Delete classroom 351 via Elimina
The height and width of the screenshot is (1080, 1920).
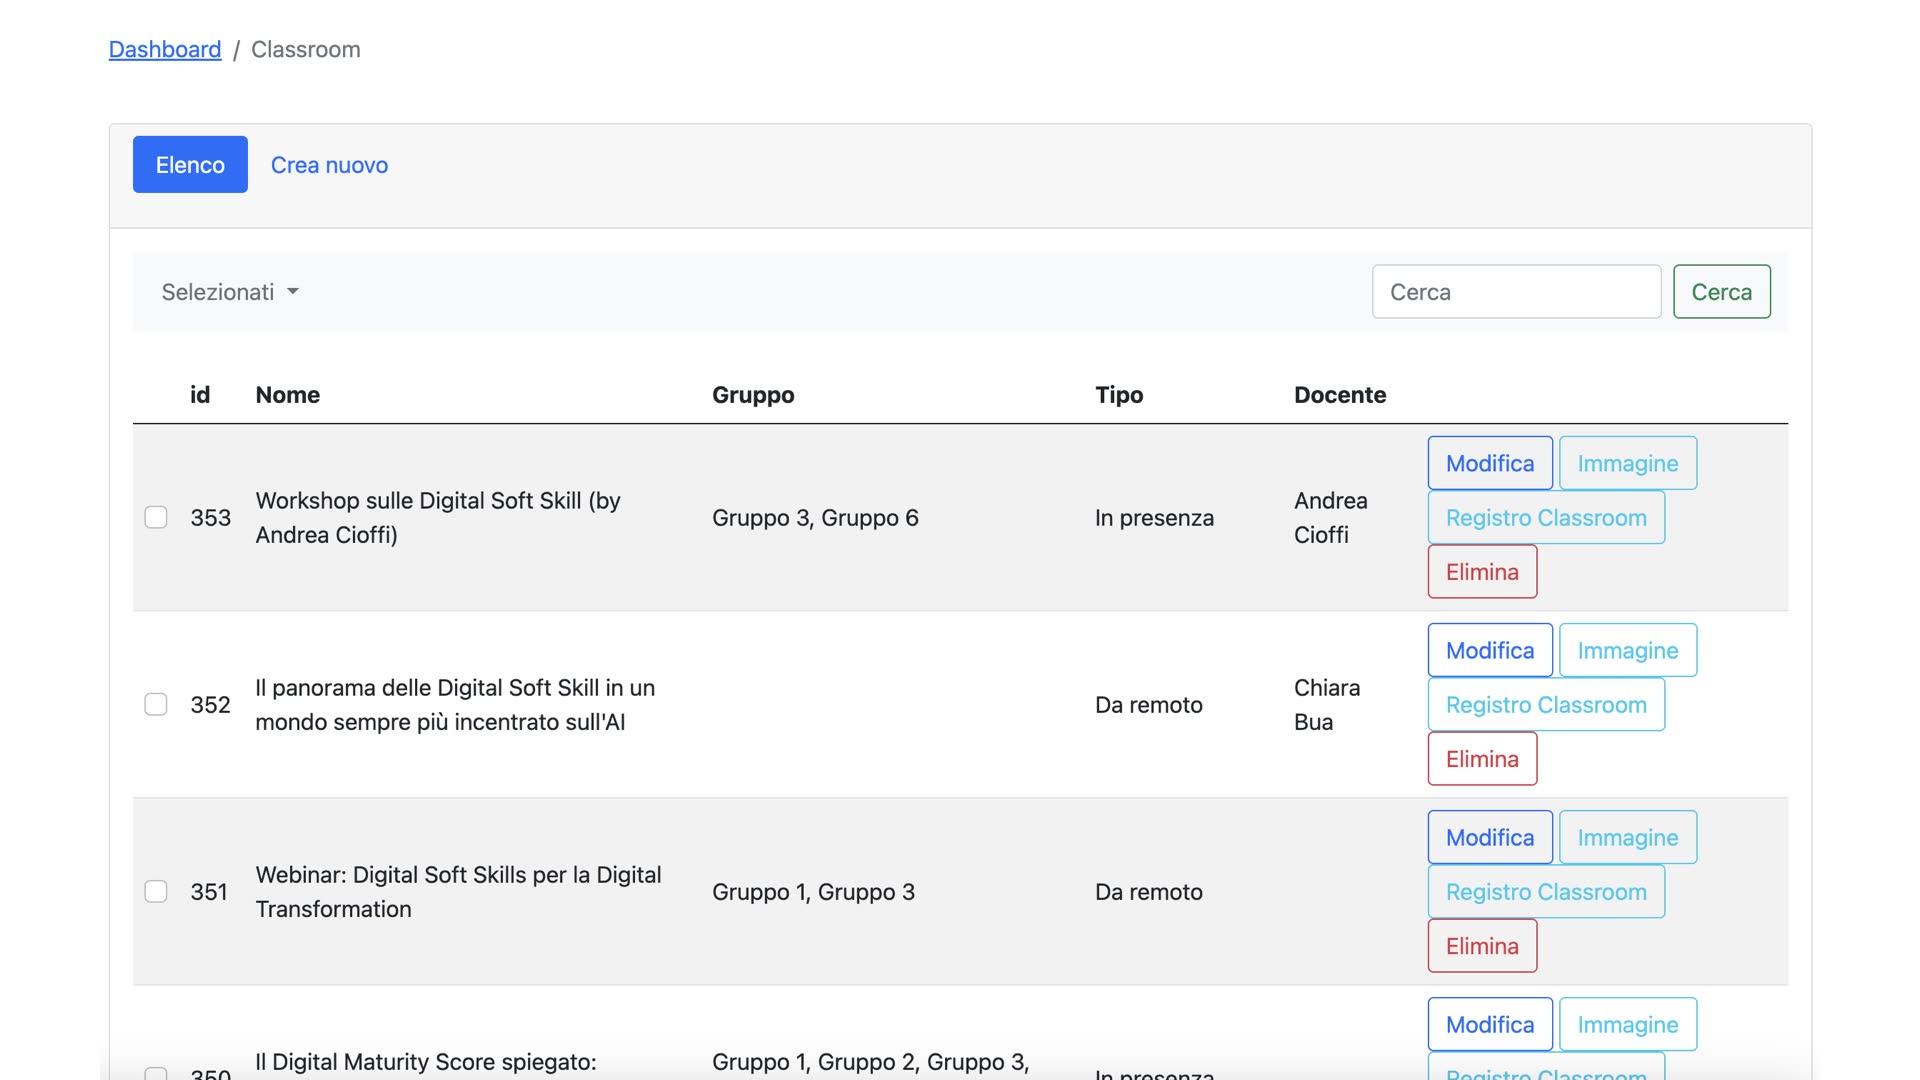pos(1481,946)
